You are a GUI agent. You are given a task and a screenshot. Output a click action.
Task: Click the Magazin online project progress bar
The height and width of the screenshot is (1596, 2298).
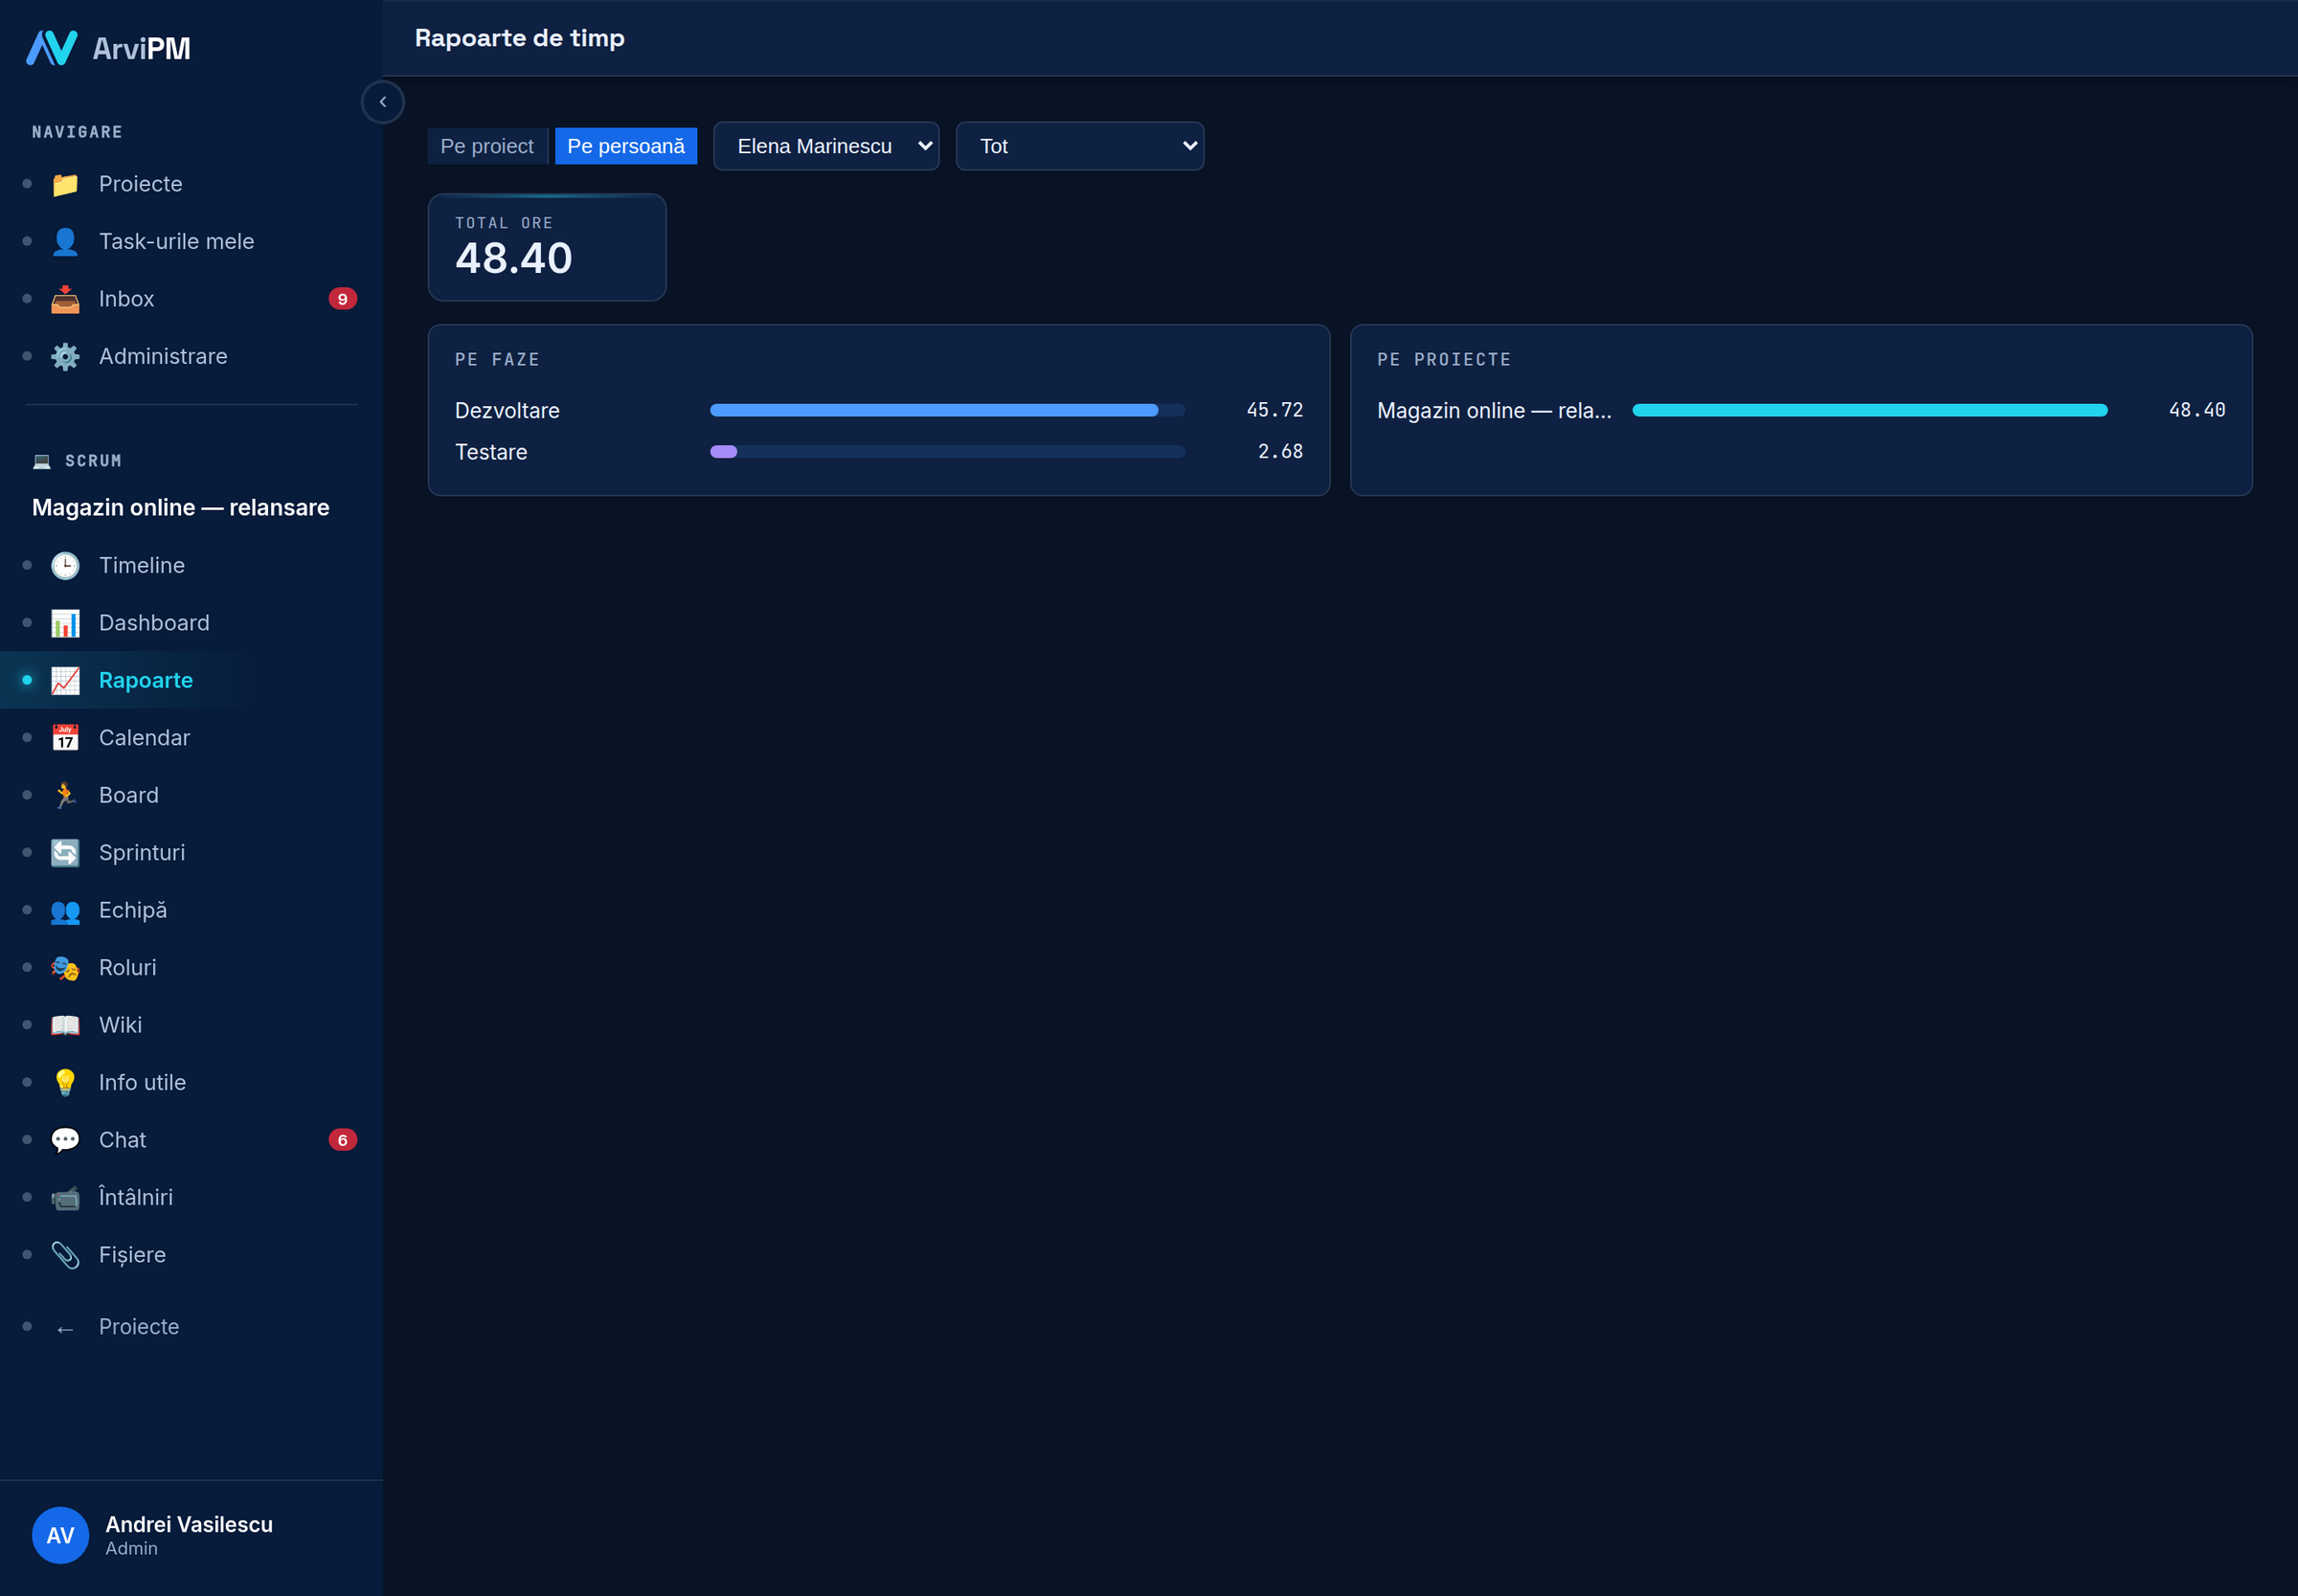click(x=1870, y=410)
